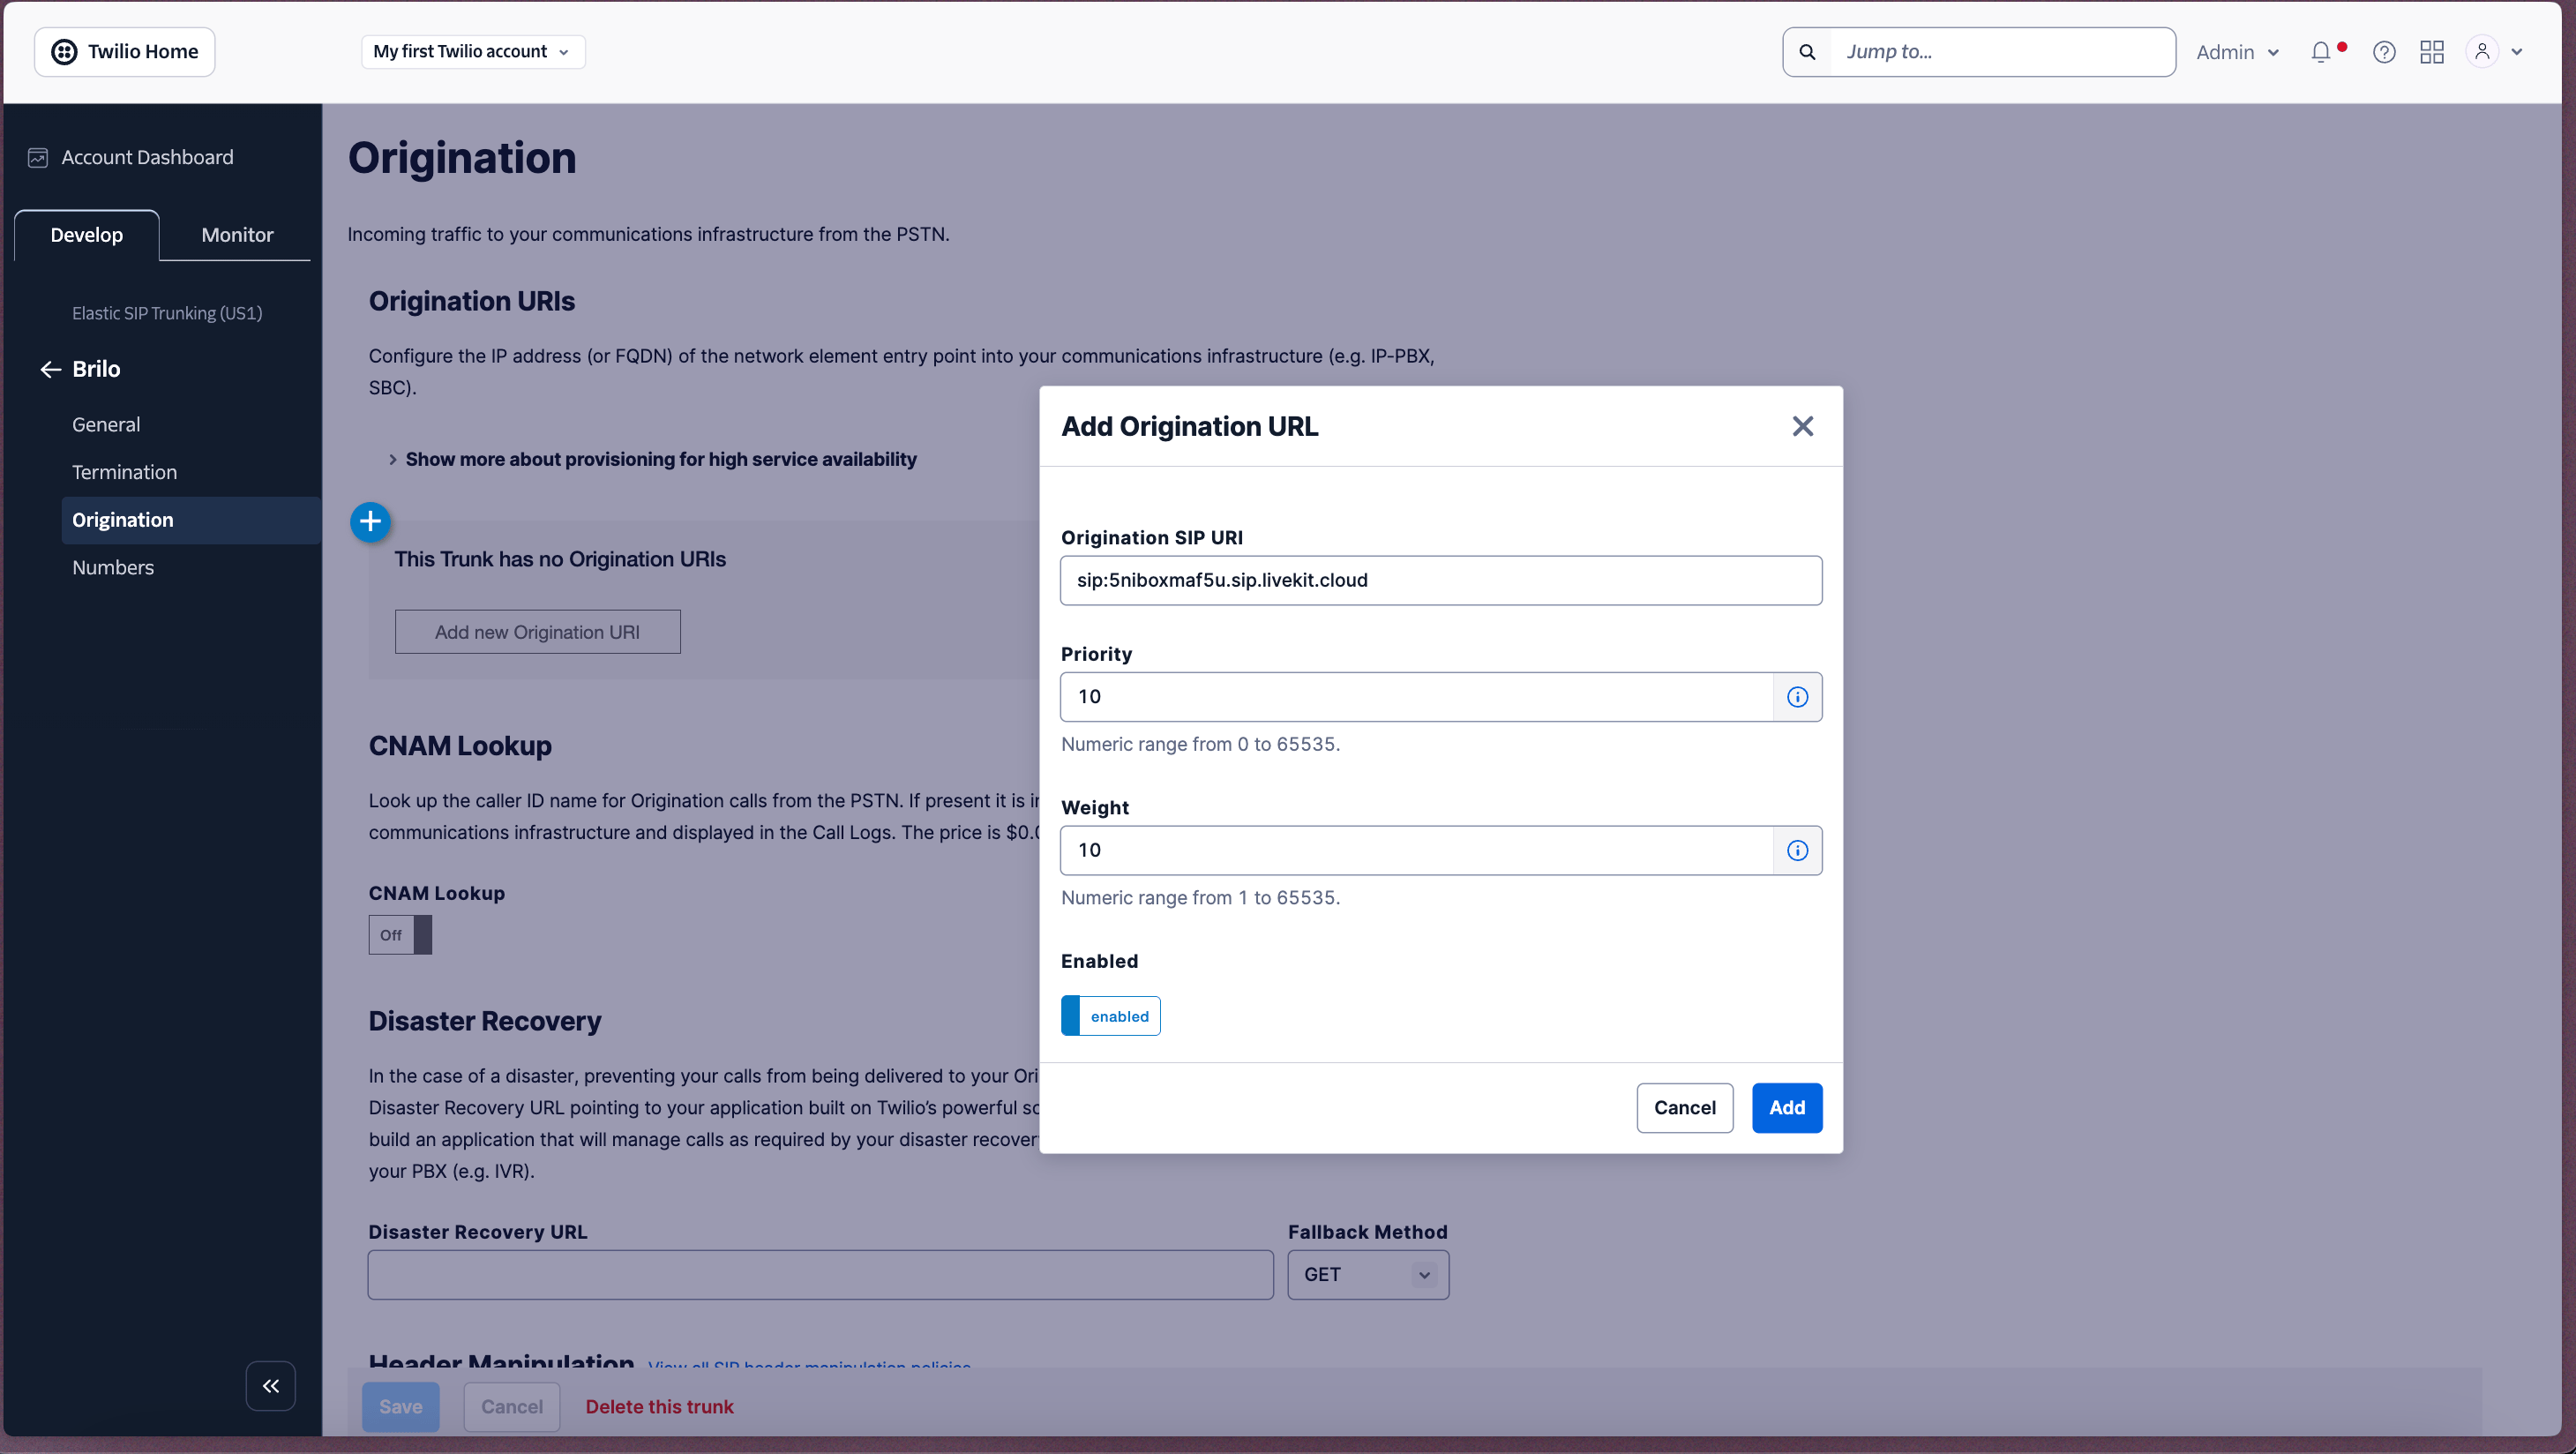Click the page Save button
The height and width of the screenshot is (1454, 2576).
pos(400,1406)
